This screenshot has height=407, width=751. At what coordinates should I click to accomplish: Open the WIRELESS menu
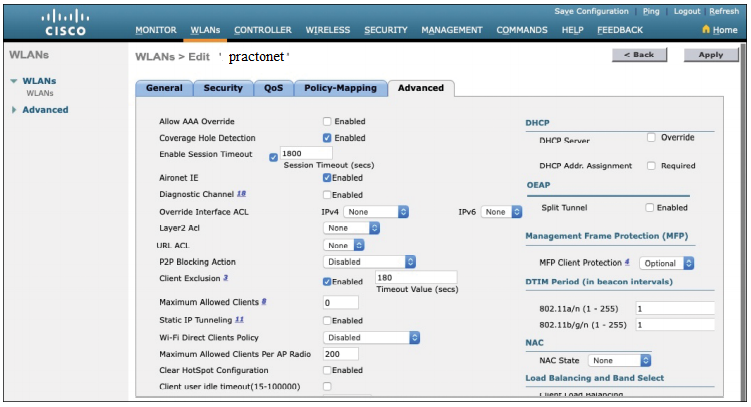pos(328,30)
